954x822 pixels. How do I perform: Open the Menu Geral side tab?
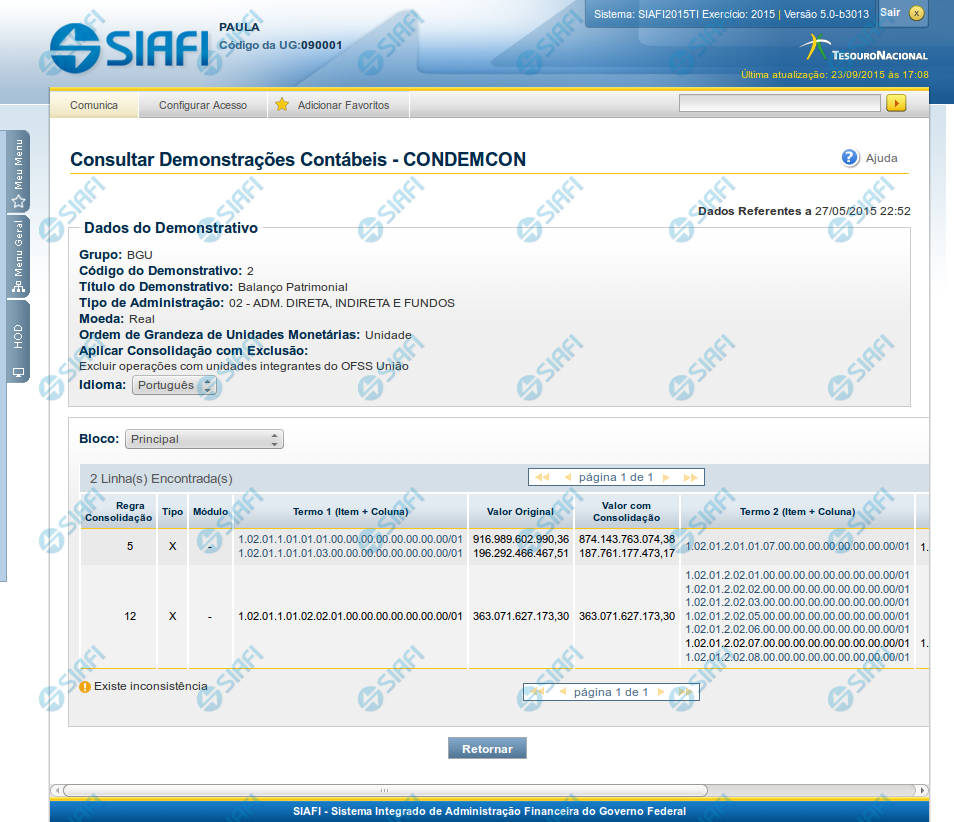click(18, 256)
